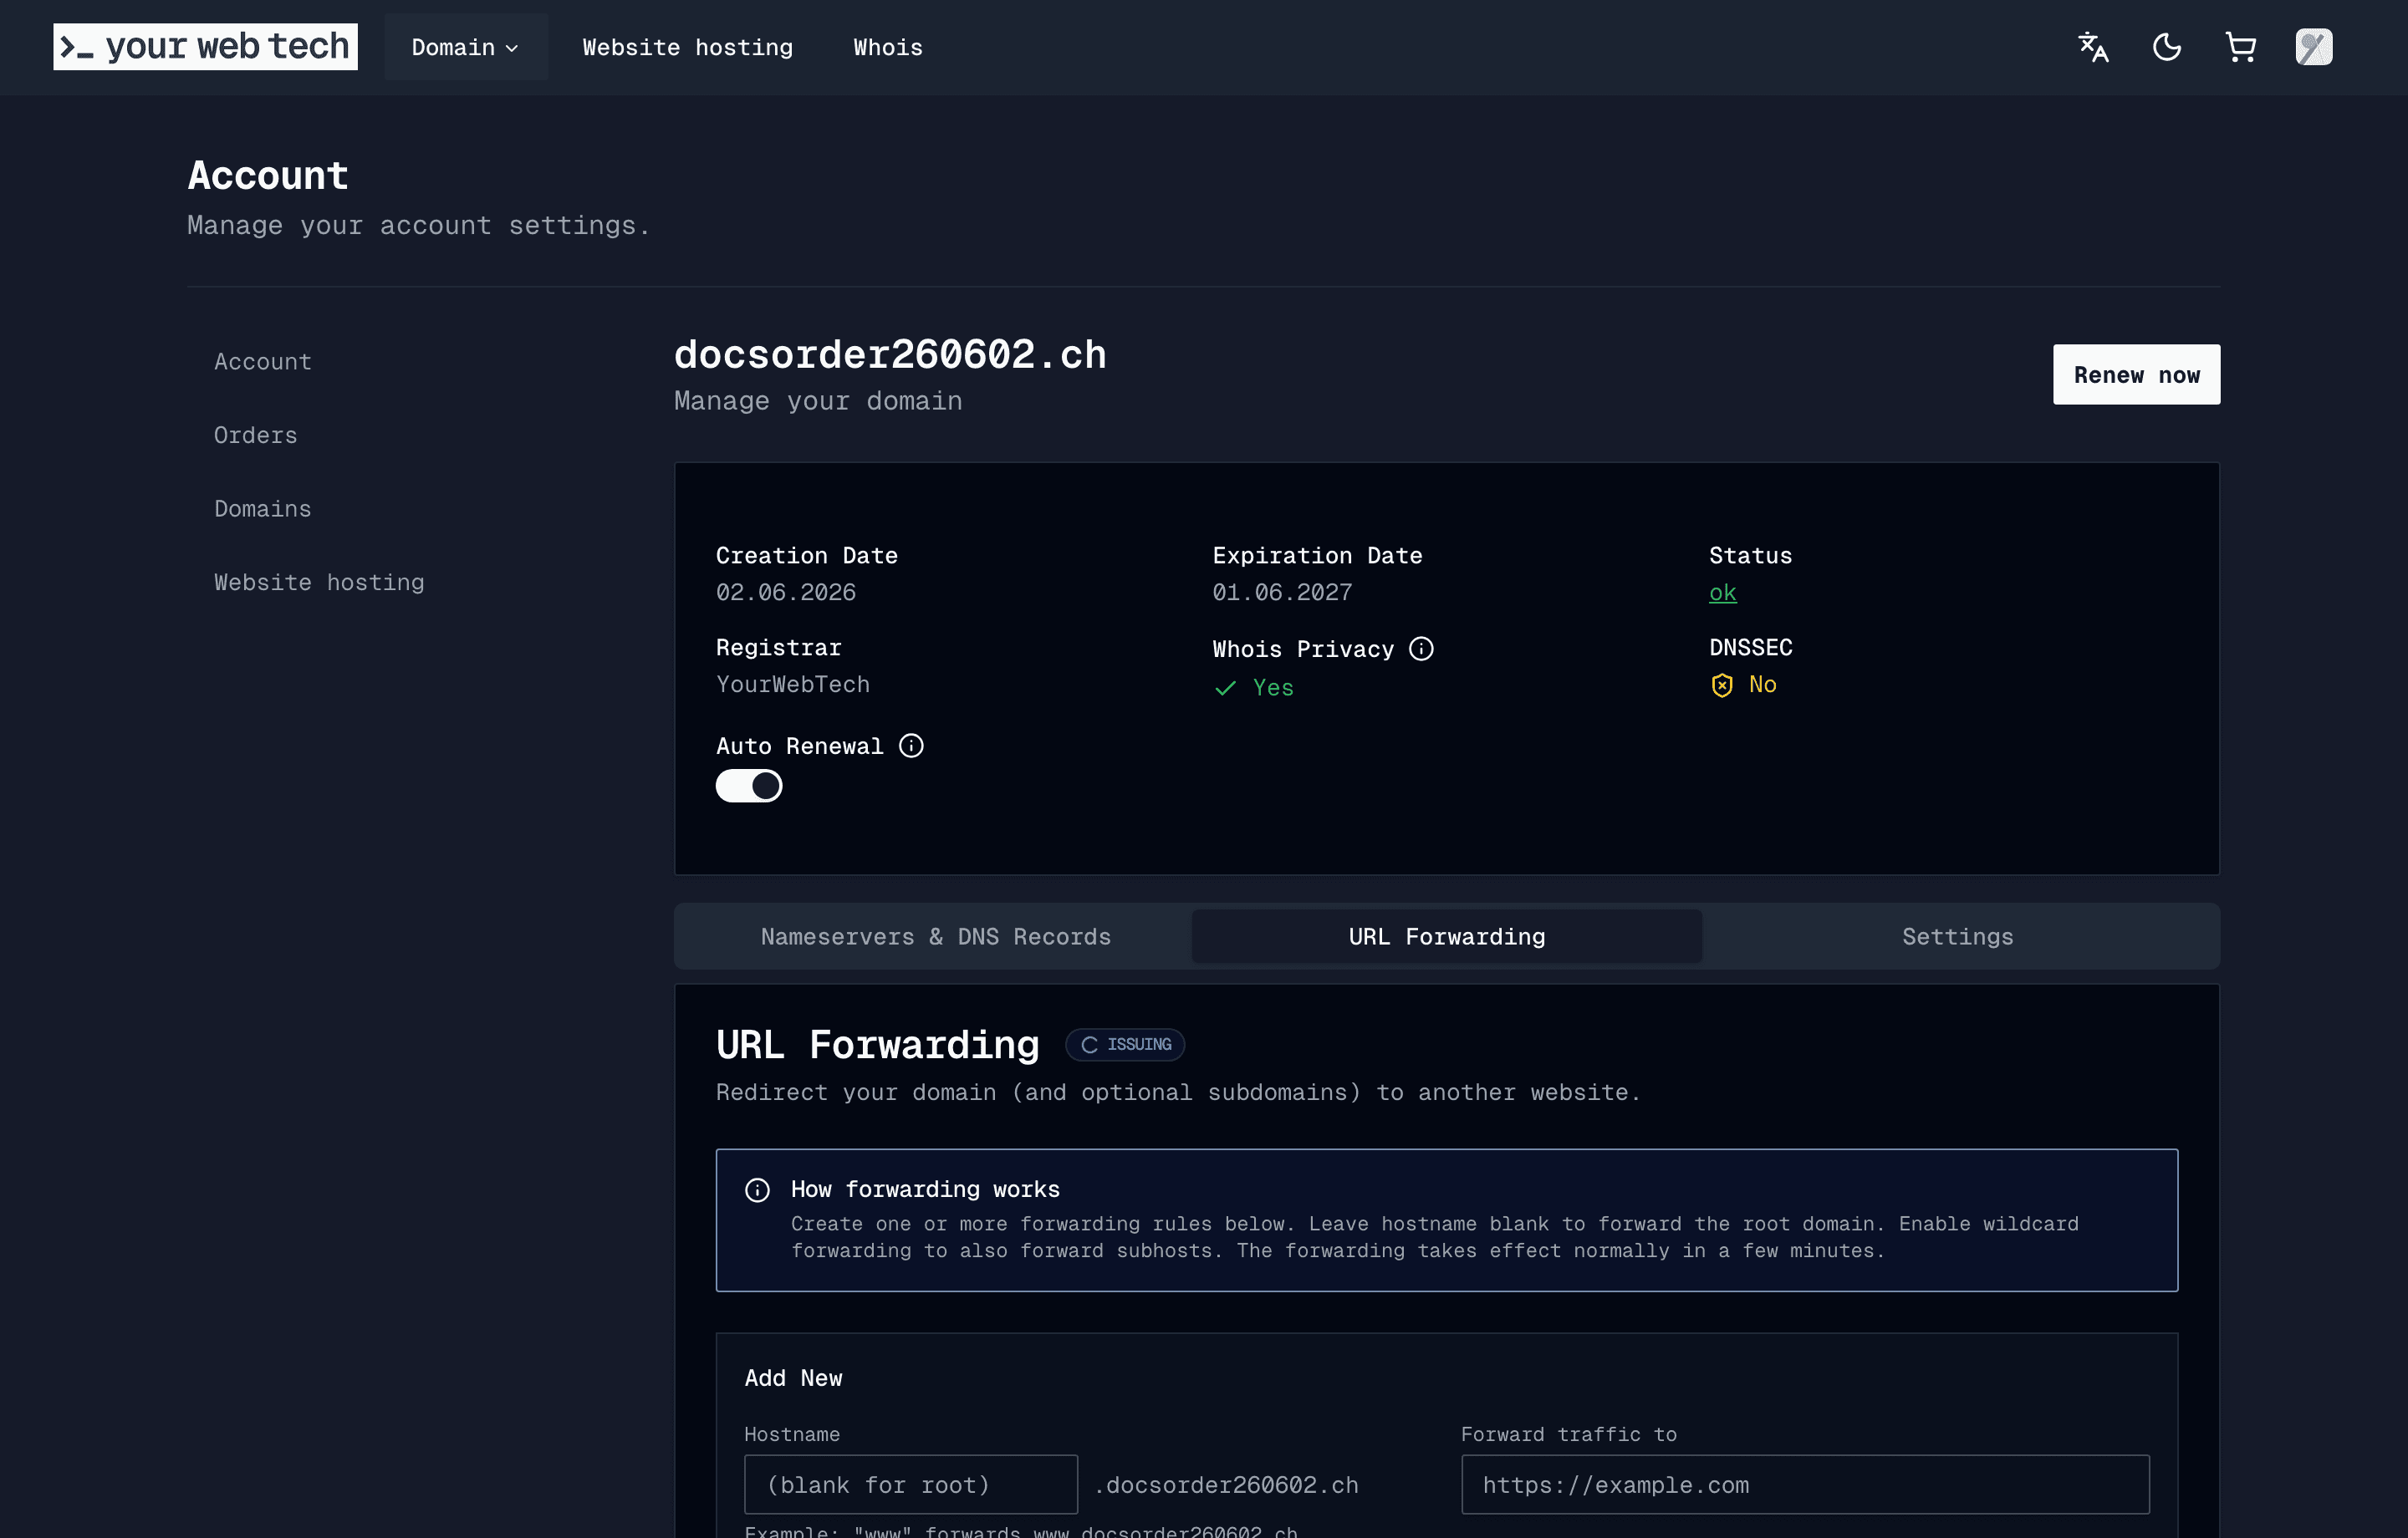The image size is (2408, 1538).
Task: Go to Account in the sidebar
Action: [x=263, y=362]
